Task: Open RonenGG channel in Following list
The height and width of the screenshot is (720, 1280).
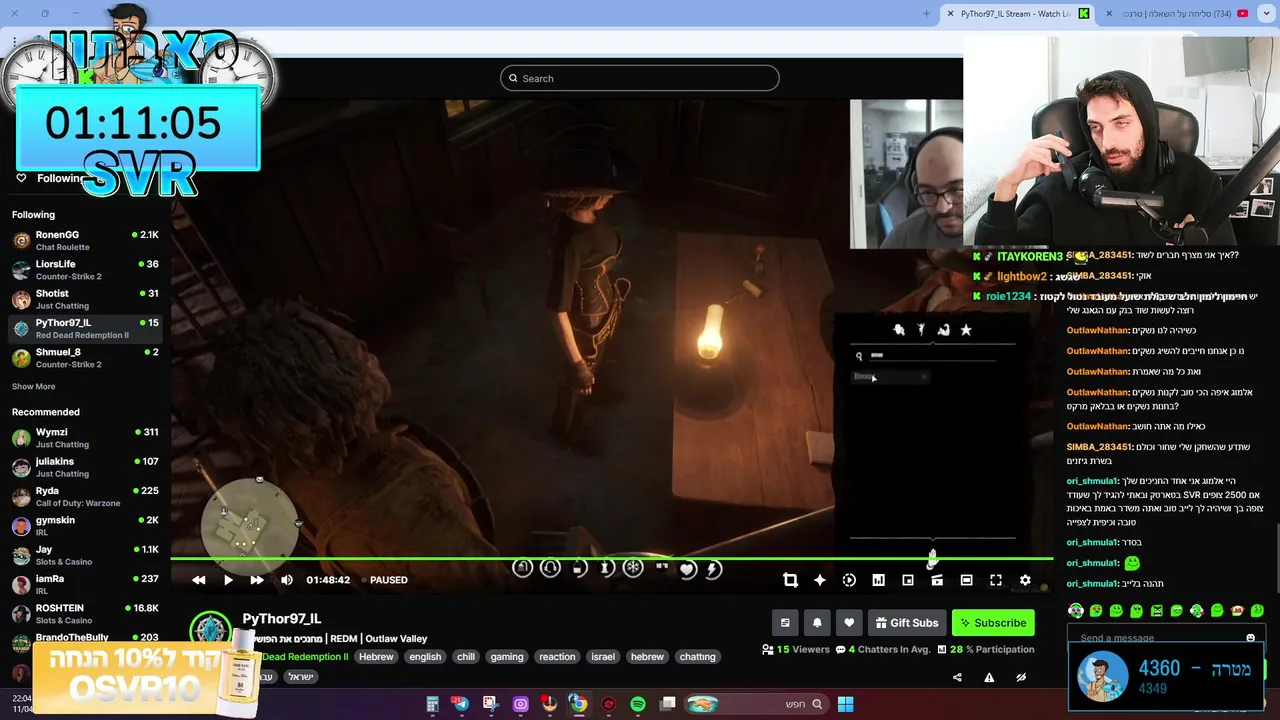Action: 85,240
